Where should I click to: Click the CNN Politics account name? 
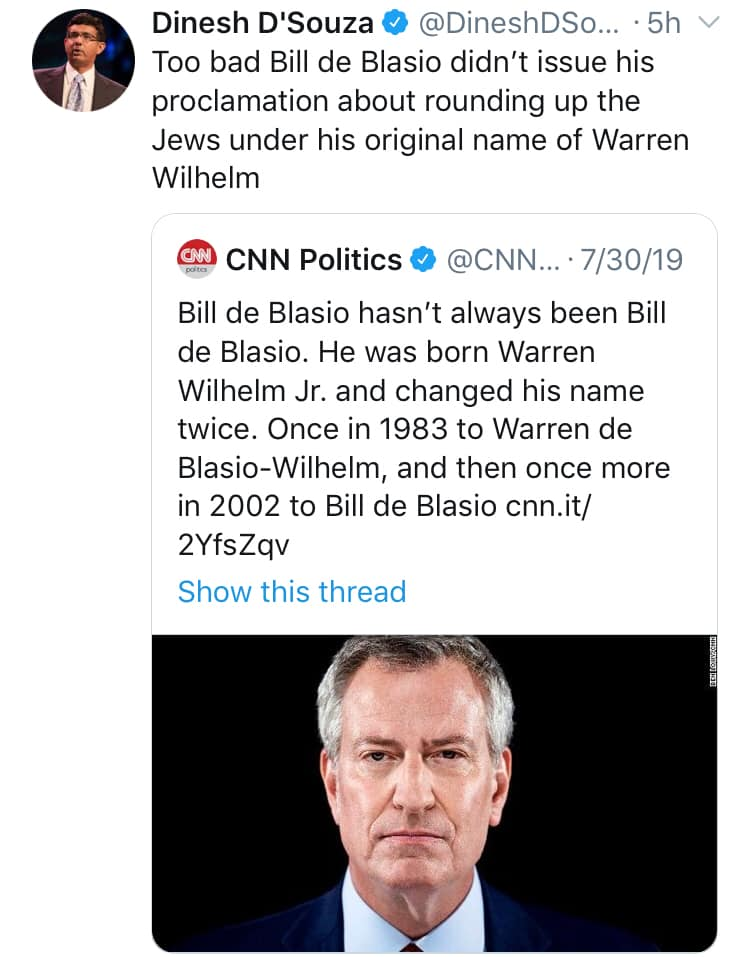[x=314, y=260]
